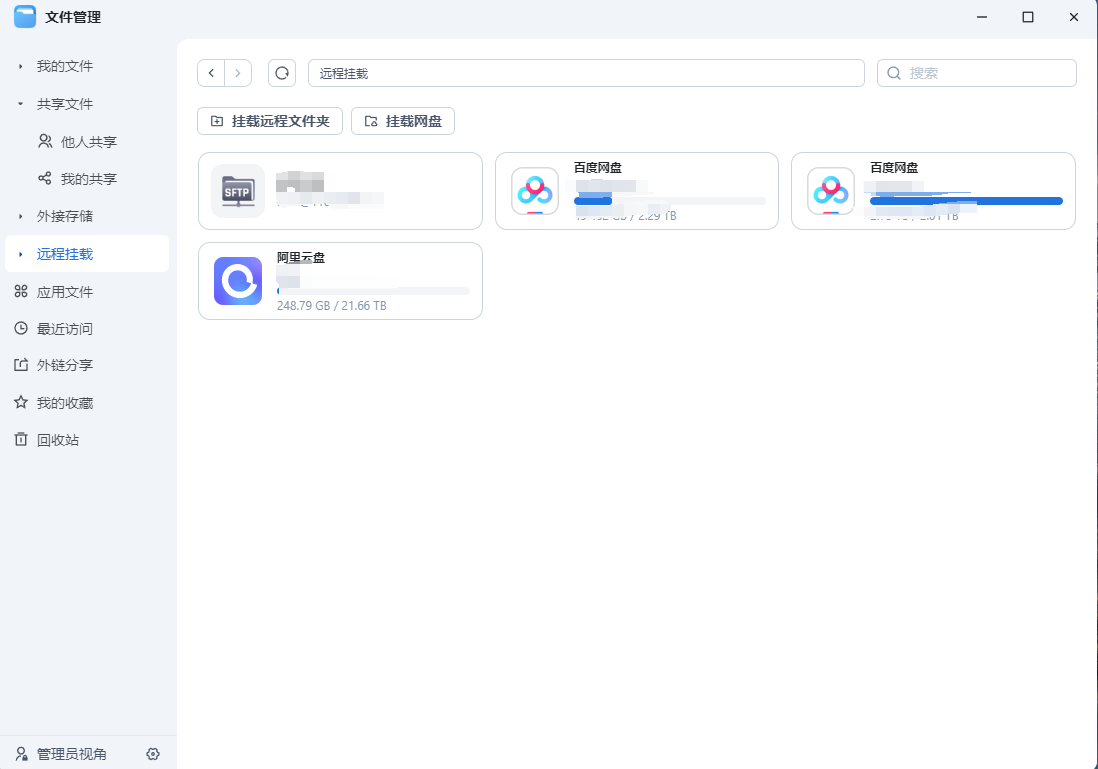Click the 外链分享 share icon
The image size is (1098, 769).
click(21, 365)
